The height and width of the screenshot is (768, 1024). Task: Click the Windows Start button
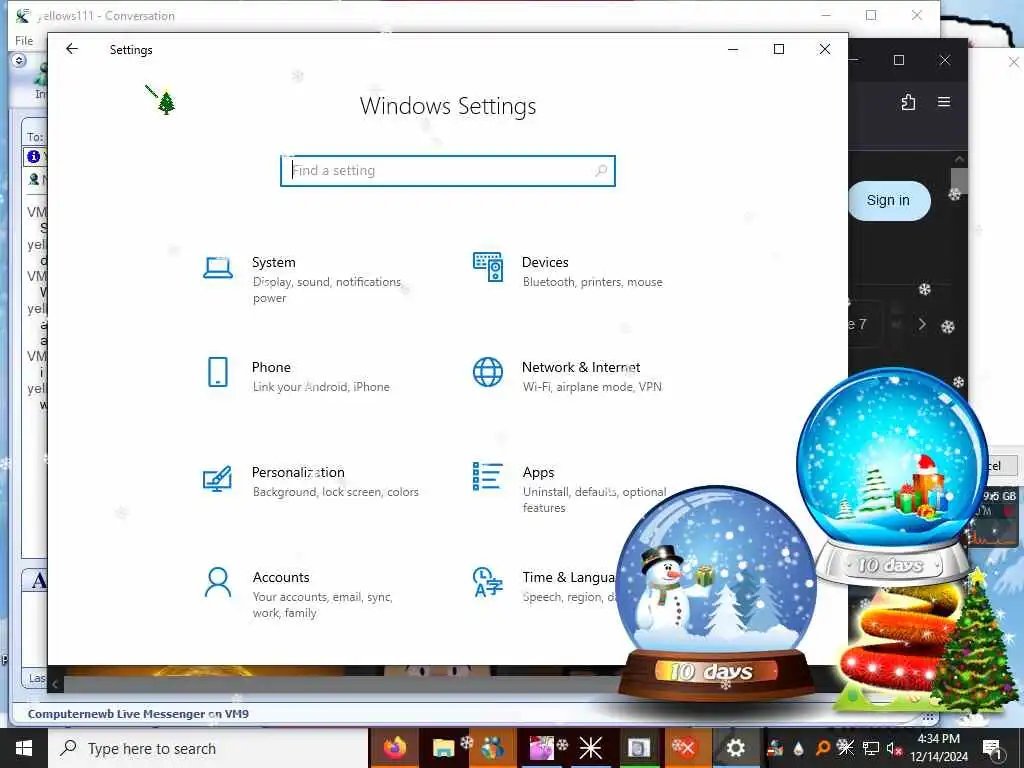(24, 748)
